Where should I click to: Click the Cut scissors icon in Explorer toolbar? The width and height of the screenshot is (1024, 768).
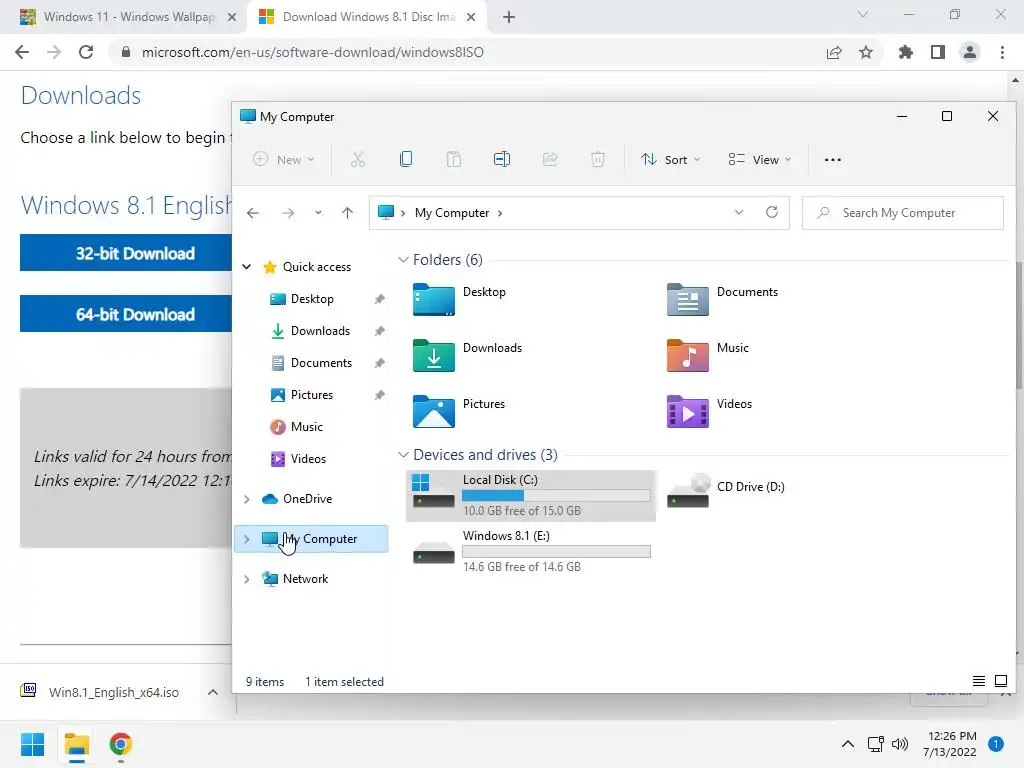(x=357, y=159)
